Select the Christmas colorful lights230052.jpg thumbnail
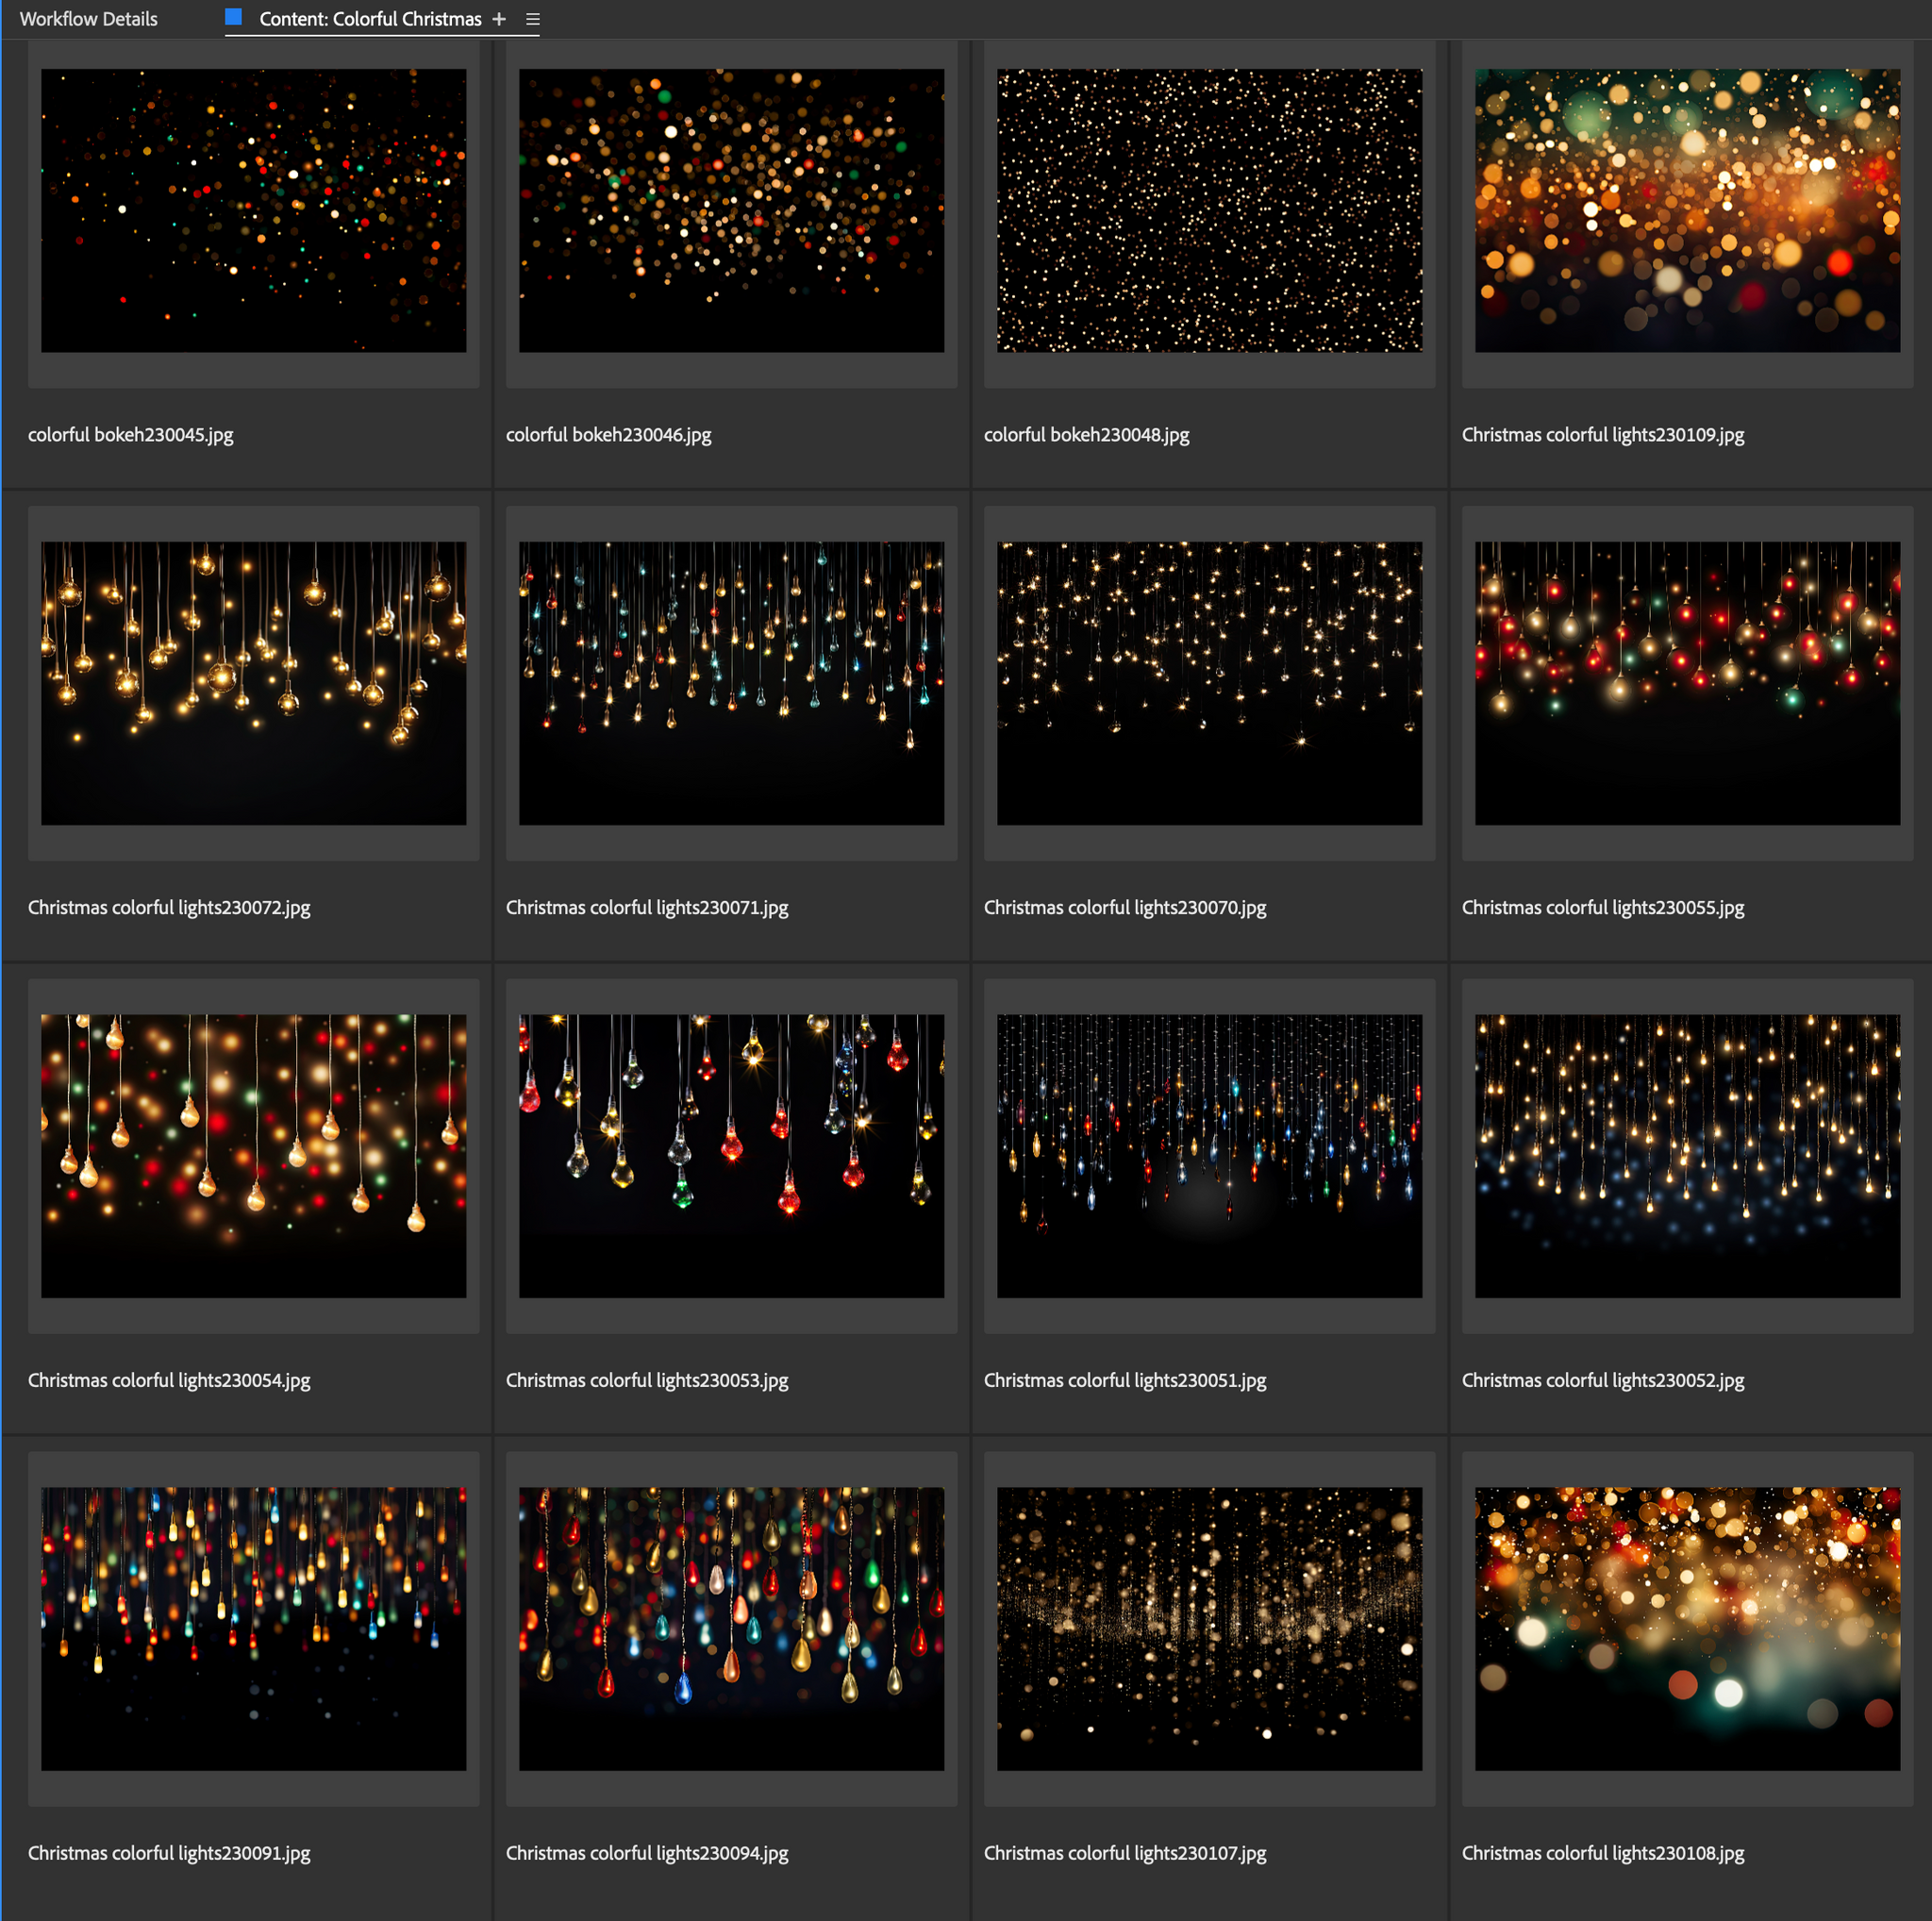 click(1687, 1156)
